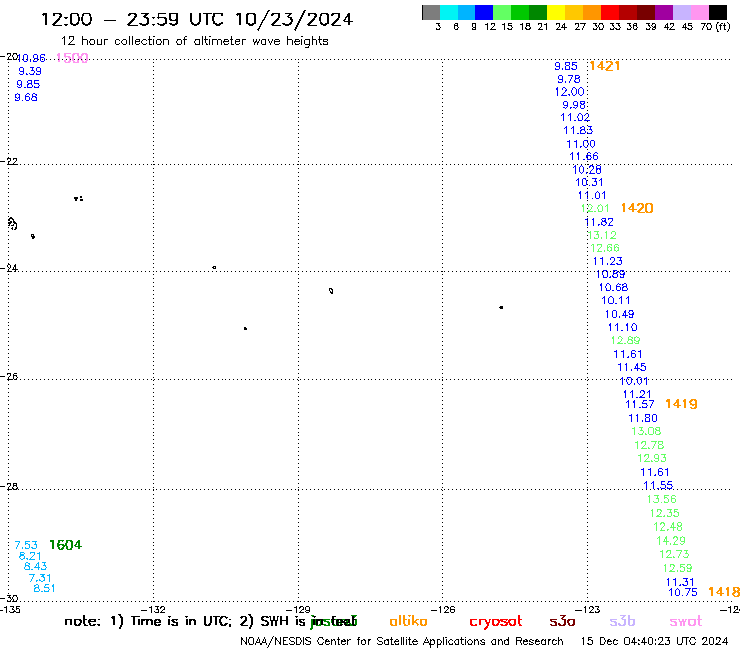Click the wave height value 9.78
The image size is (740, 650).
click(569, 79)
